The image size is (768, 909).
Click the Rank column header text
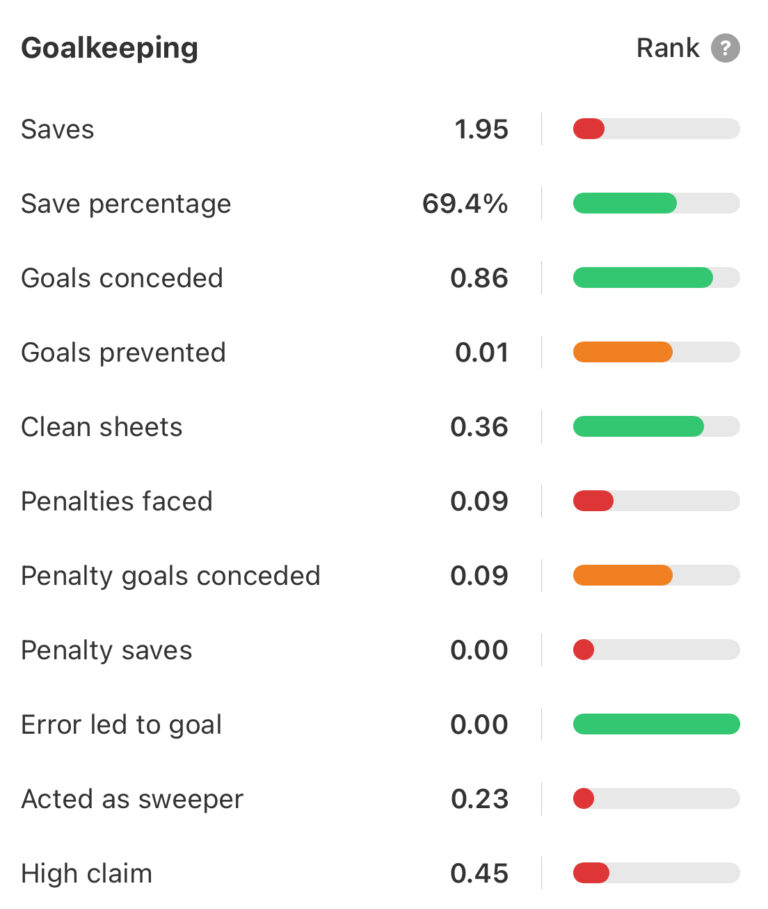pos(667,48)
